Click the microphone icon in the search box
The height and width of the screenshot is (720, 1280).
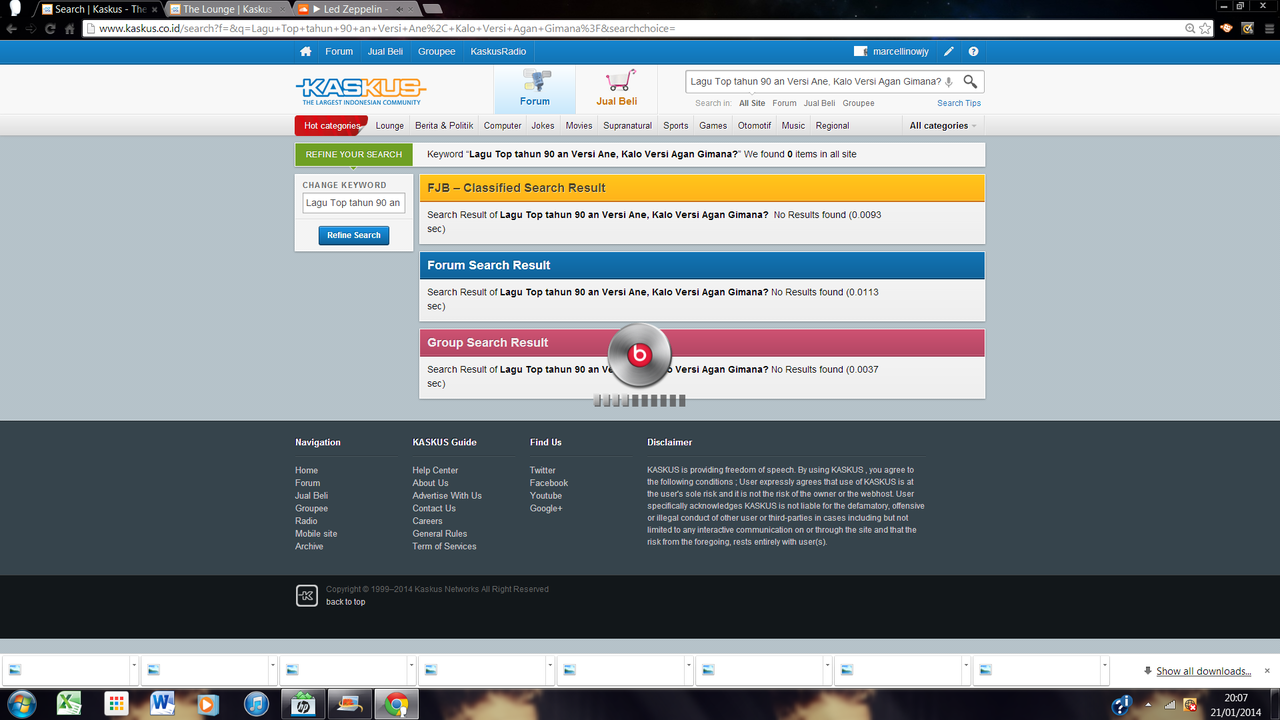(949, 82)
